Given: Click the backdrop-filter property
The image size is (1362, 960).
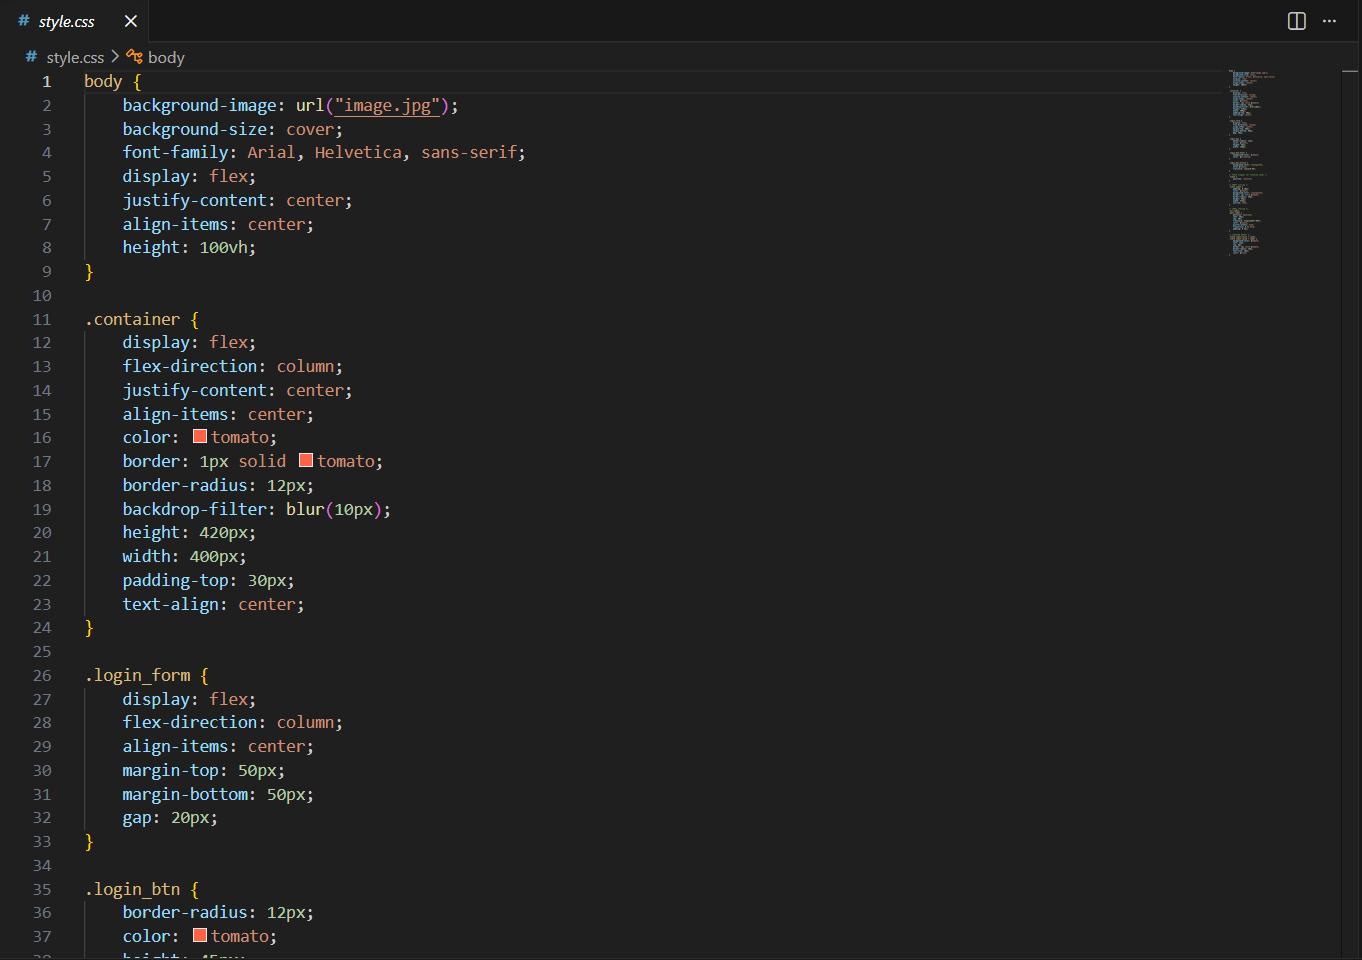Looking at the screenshot, I should (x=195, y=510).
